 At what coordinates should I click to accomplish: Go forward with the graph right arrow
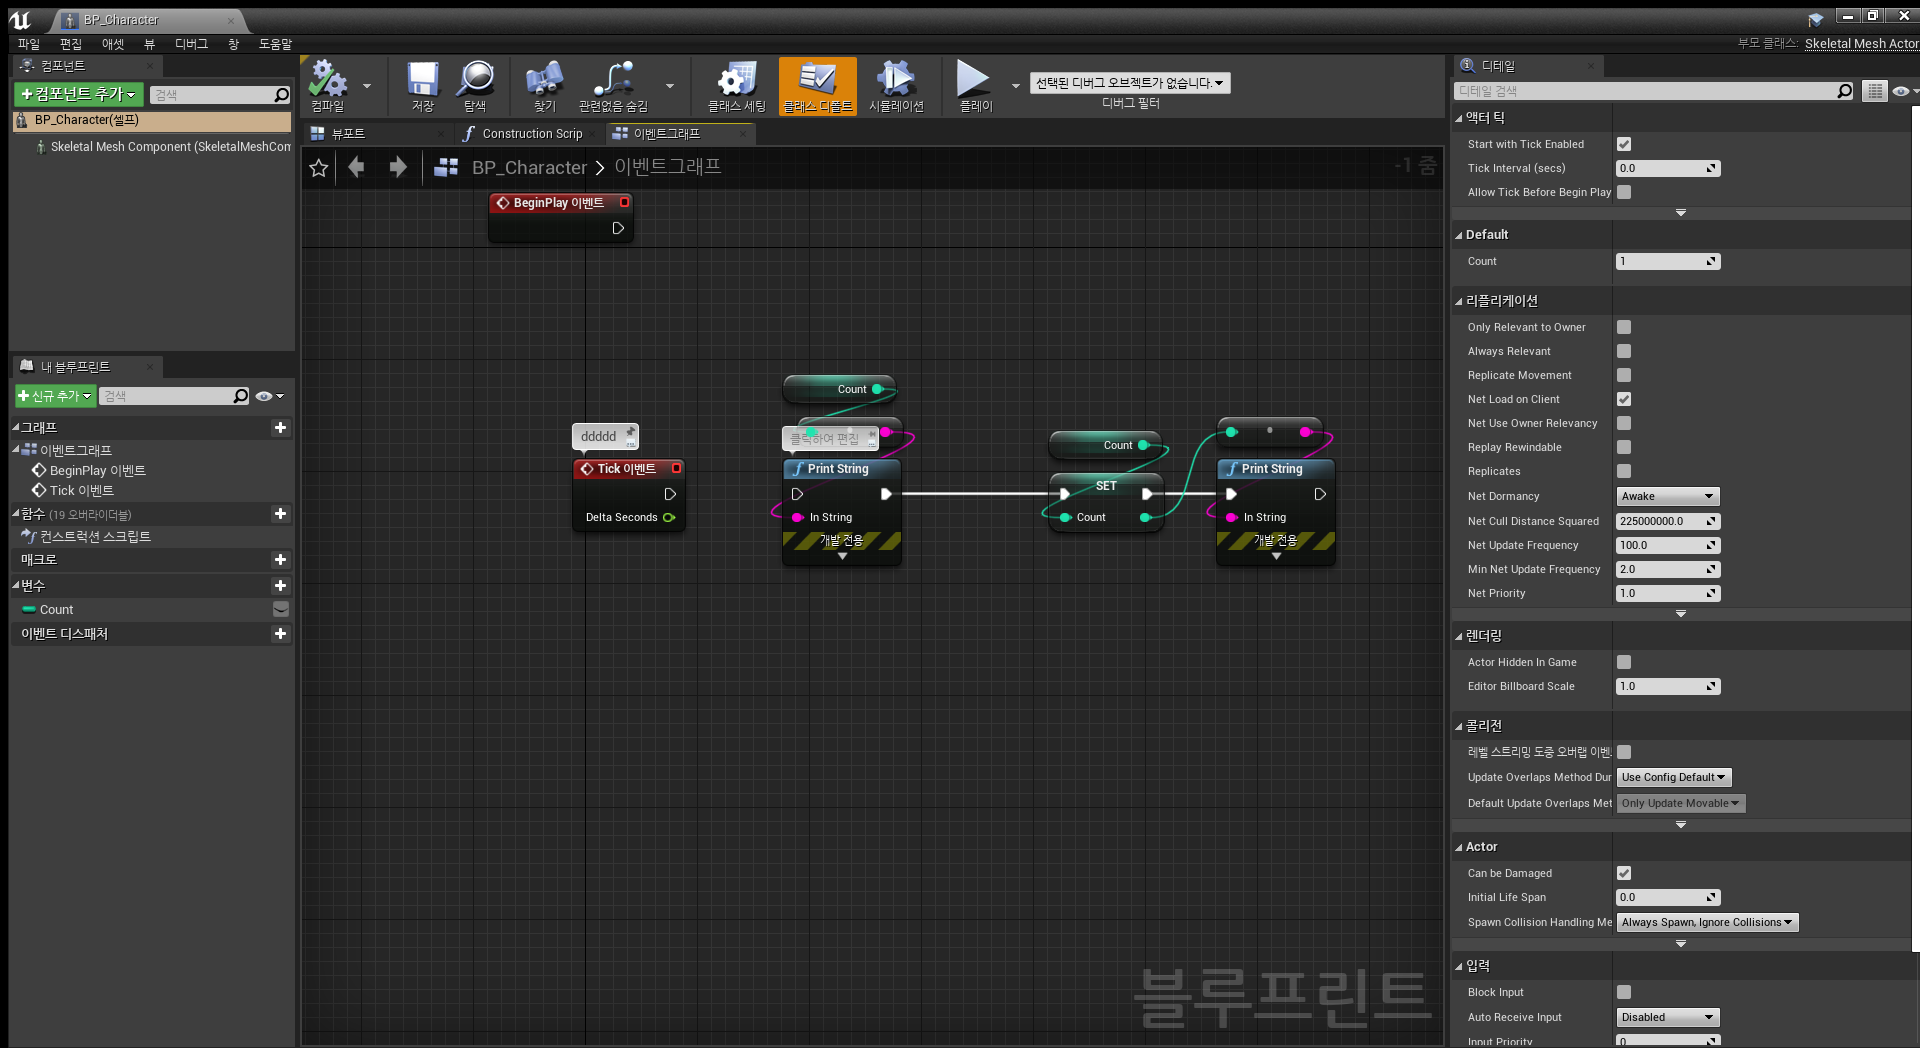[x=398, y=167]
